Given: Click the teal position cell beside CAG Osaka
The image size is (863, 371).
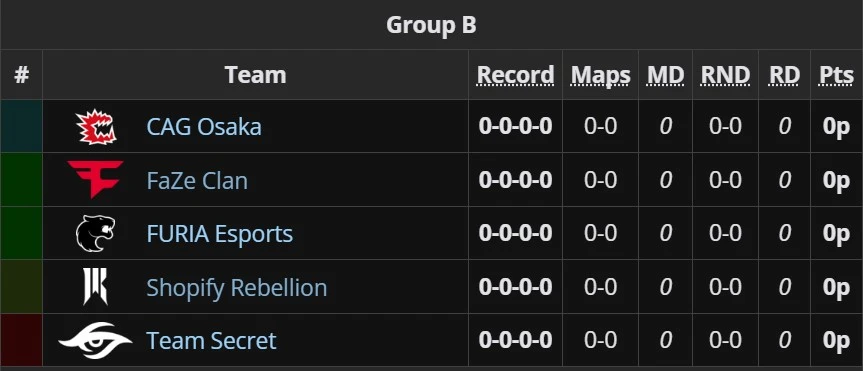Looking at the screenshot, I should point(21,126).
